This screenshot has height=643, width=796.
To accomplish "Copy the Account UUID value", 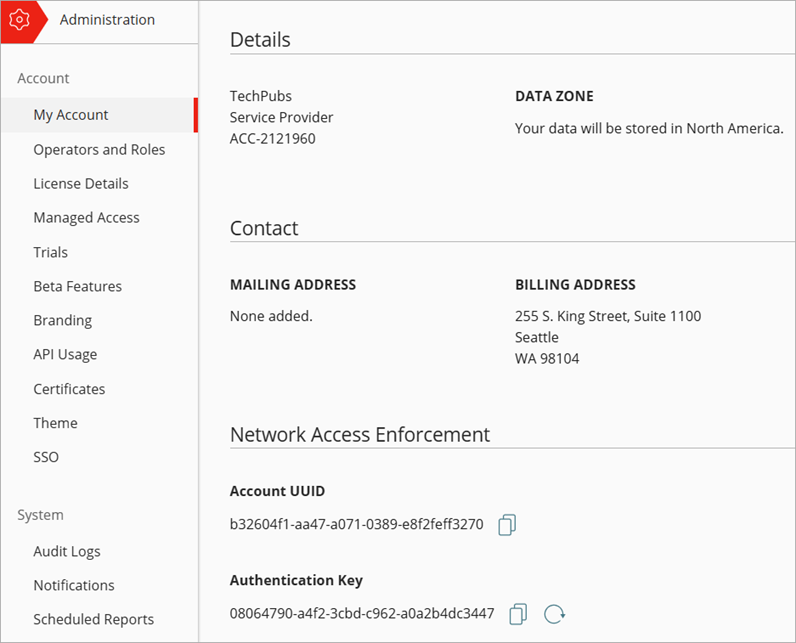I will coord(507,525).
